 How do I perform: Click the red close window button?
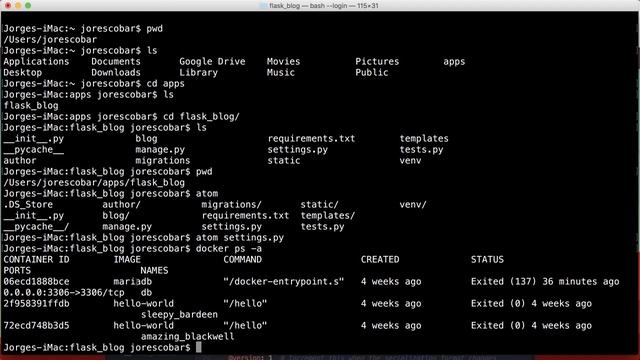tap(8, 5)
